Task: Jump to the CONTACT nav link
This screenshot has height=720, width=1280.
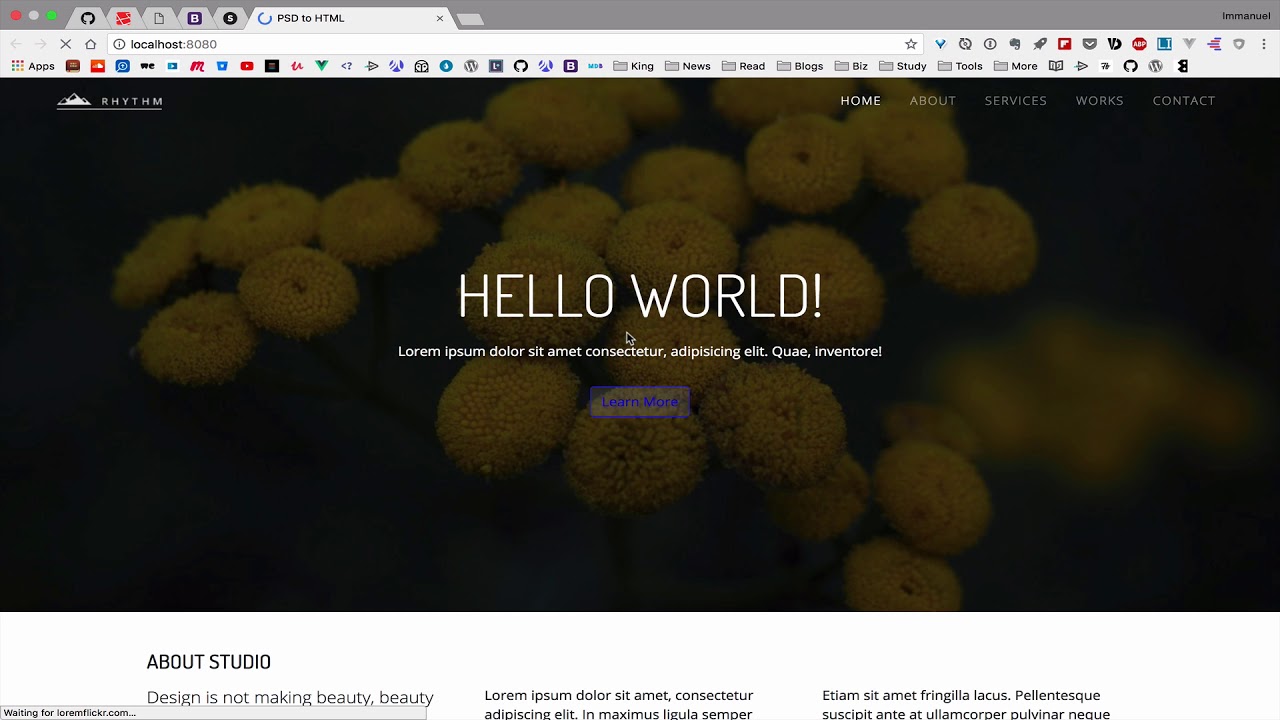Action: click(1183, 100)
